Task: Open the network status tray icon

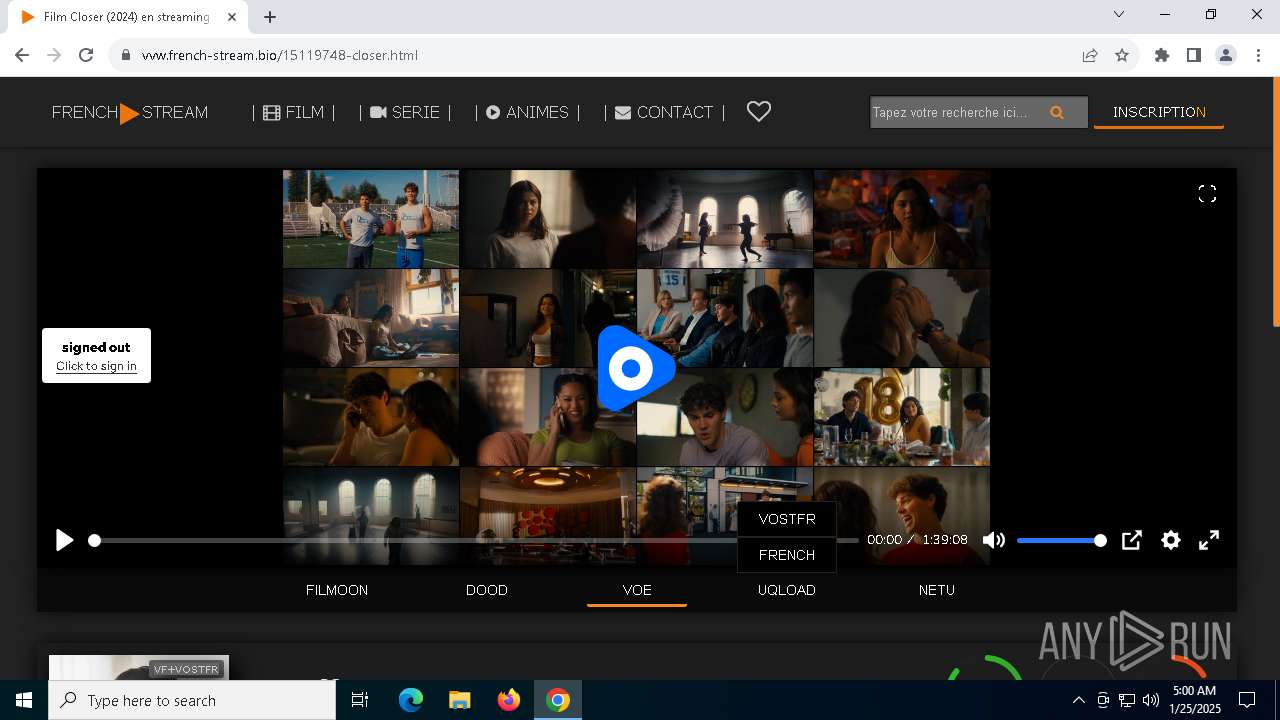Action: (1127, 700)
